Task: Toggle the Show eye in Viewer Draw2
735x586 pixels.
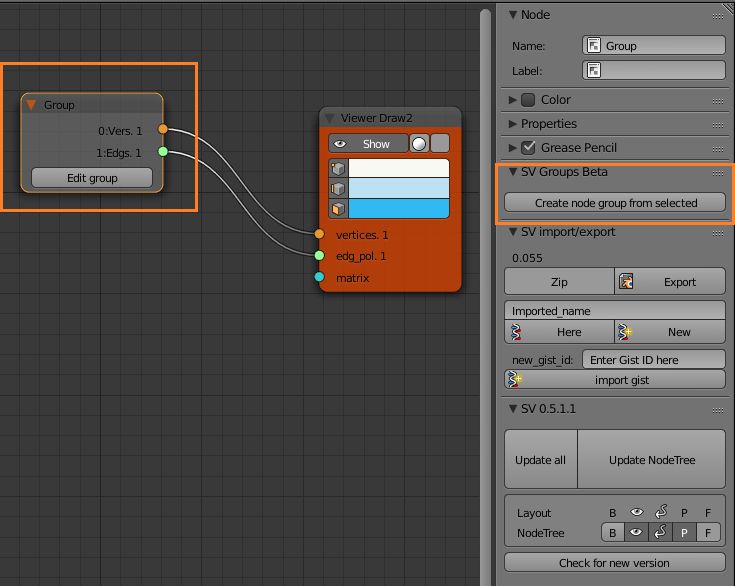Action: coord(368,144)
